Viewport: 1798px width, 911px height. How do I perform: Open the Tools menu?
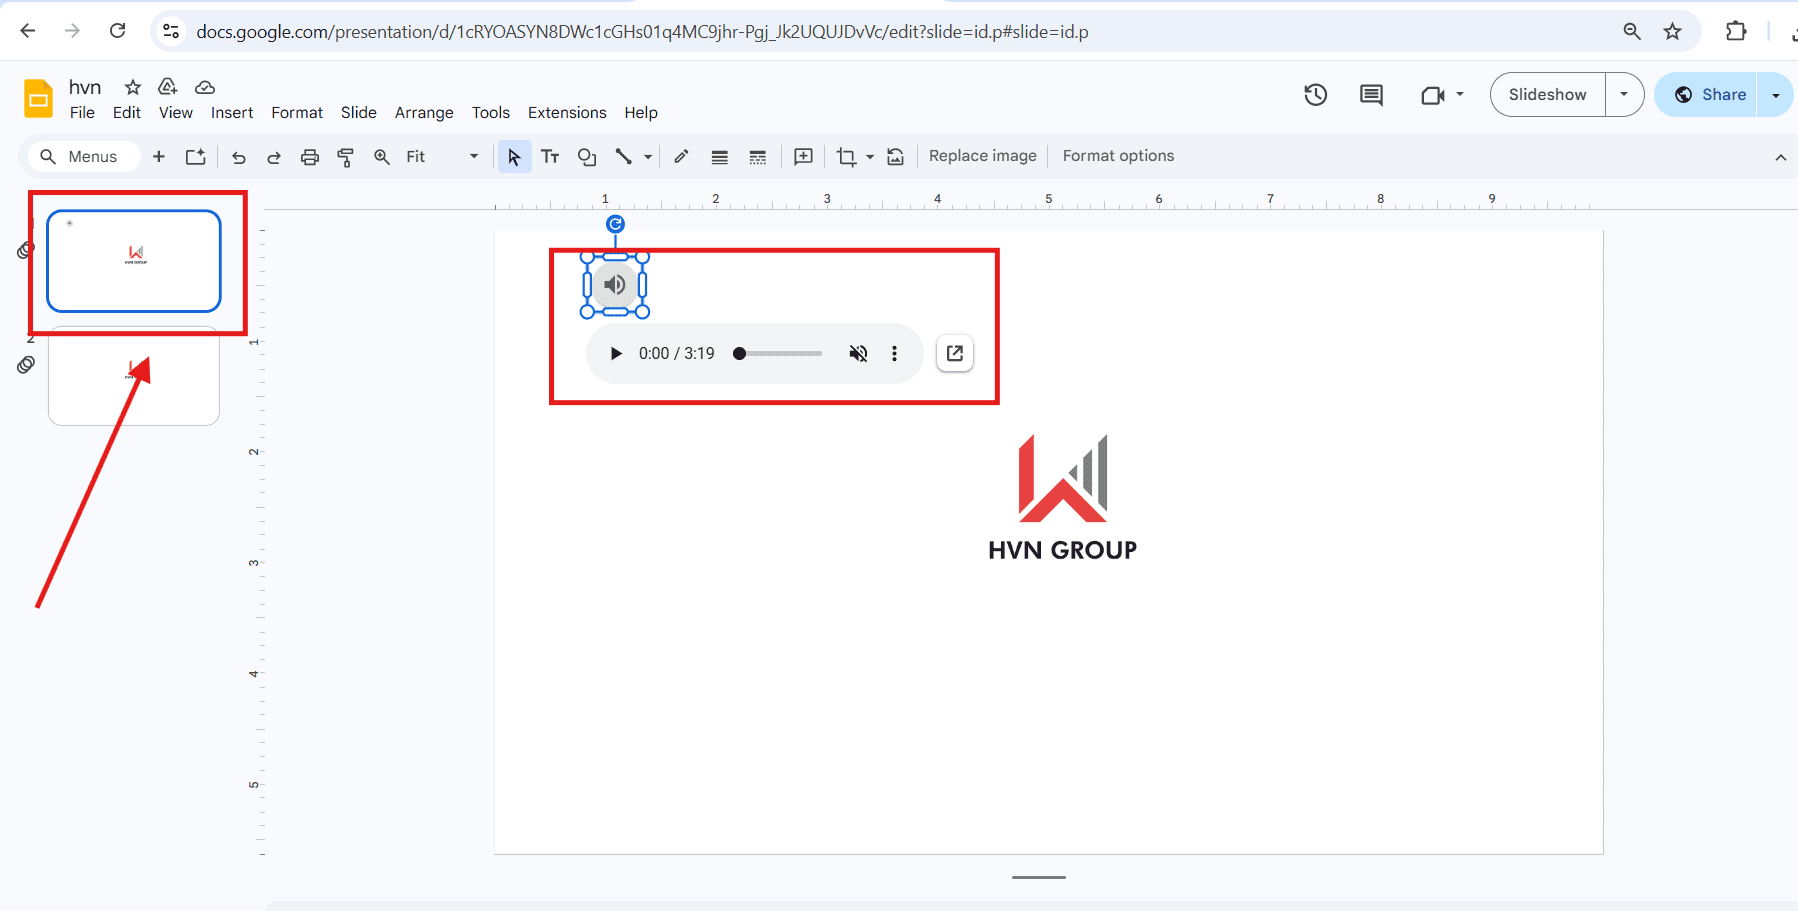coord(491,113)
